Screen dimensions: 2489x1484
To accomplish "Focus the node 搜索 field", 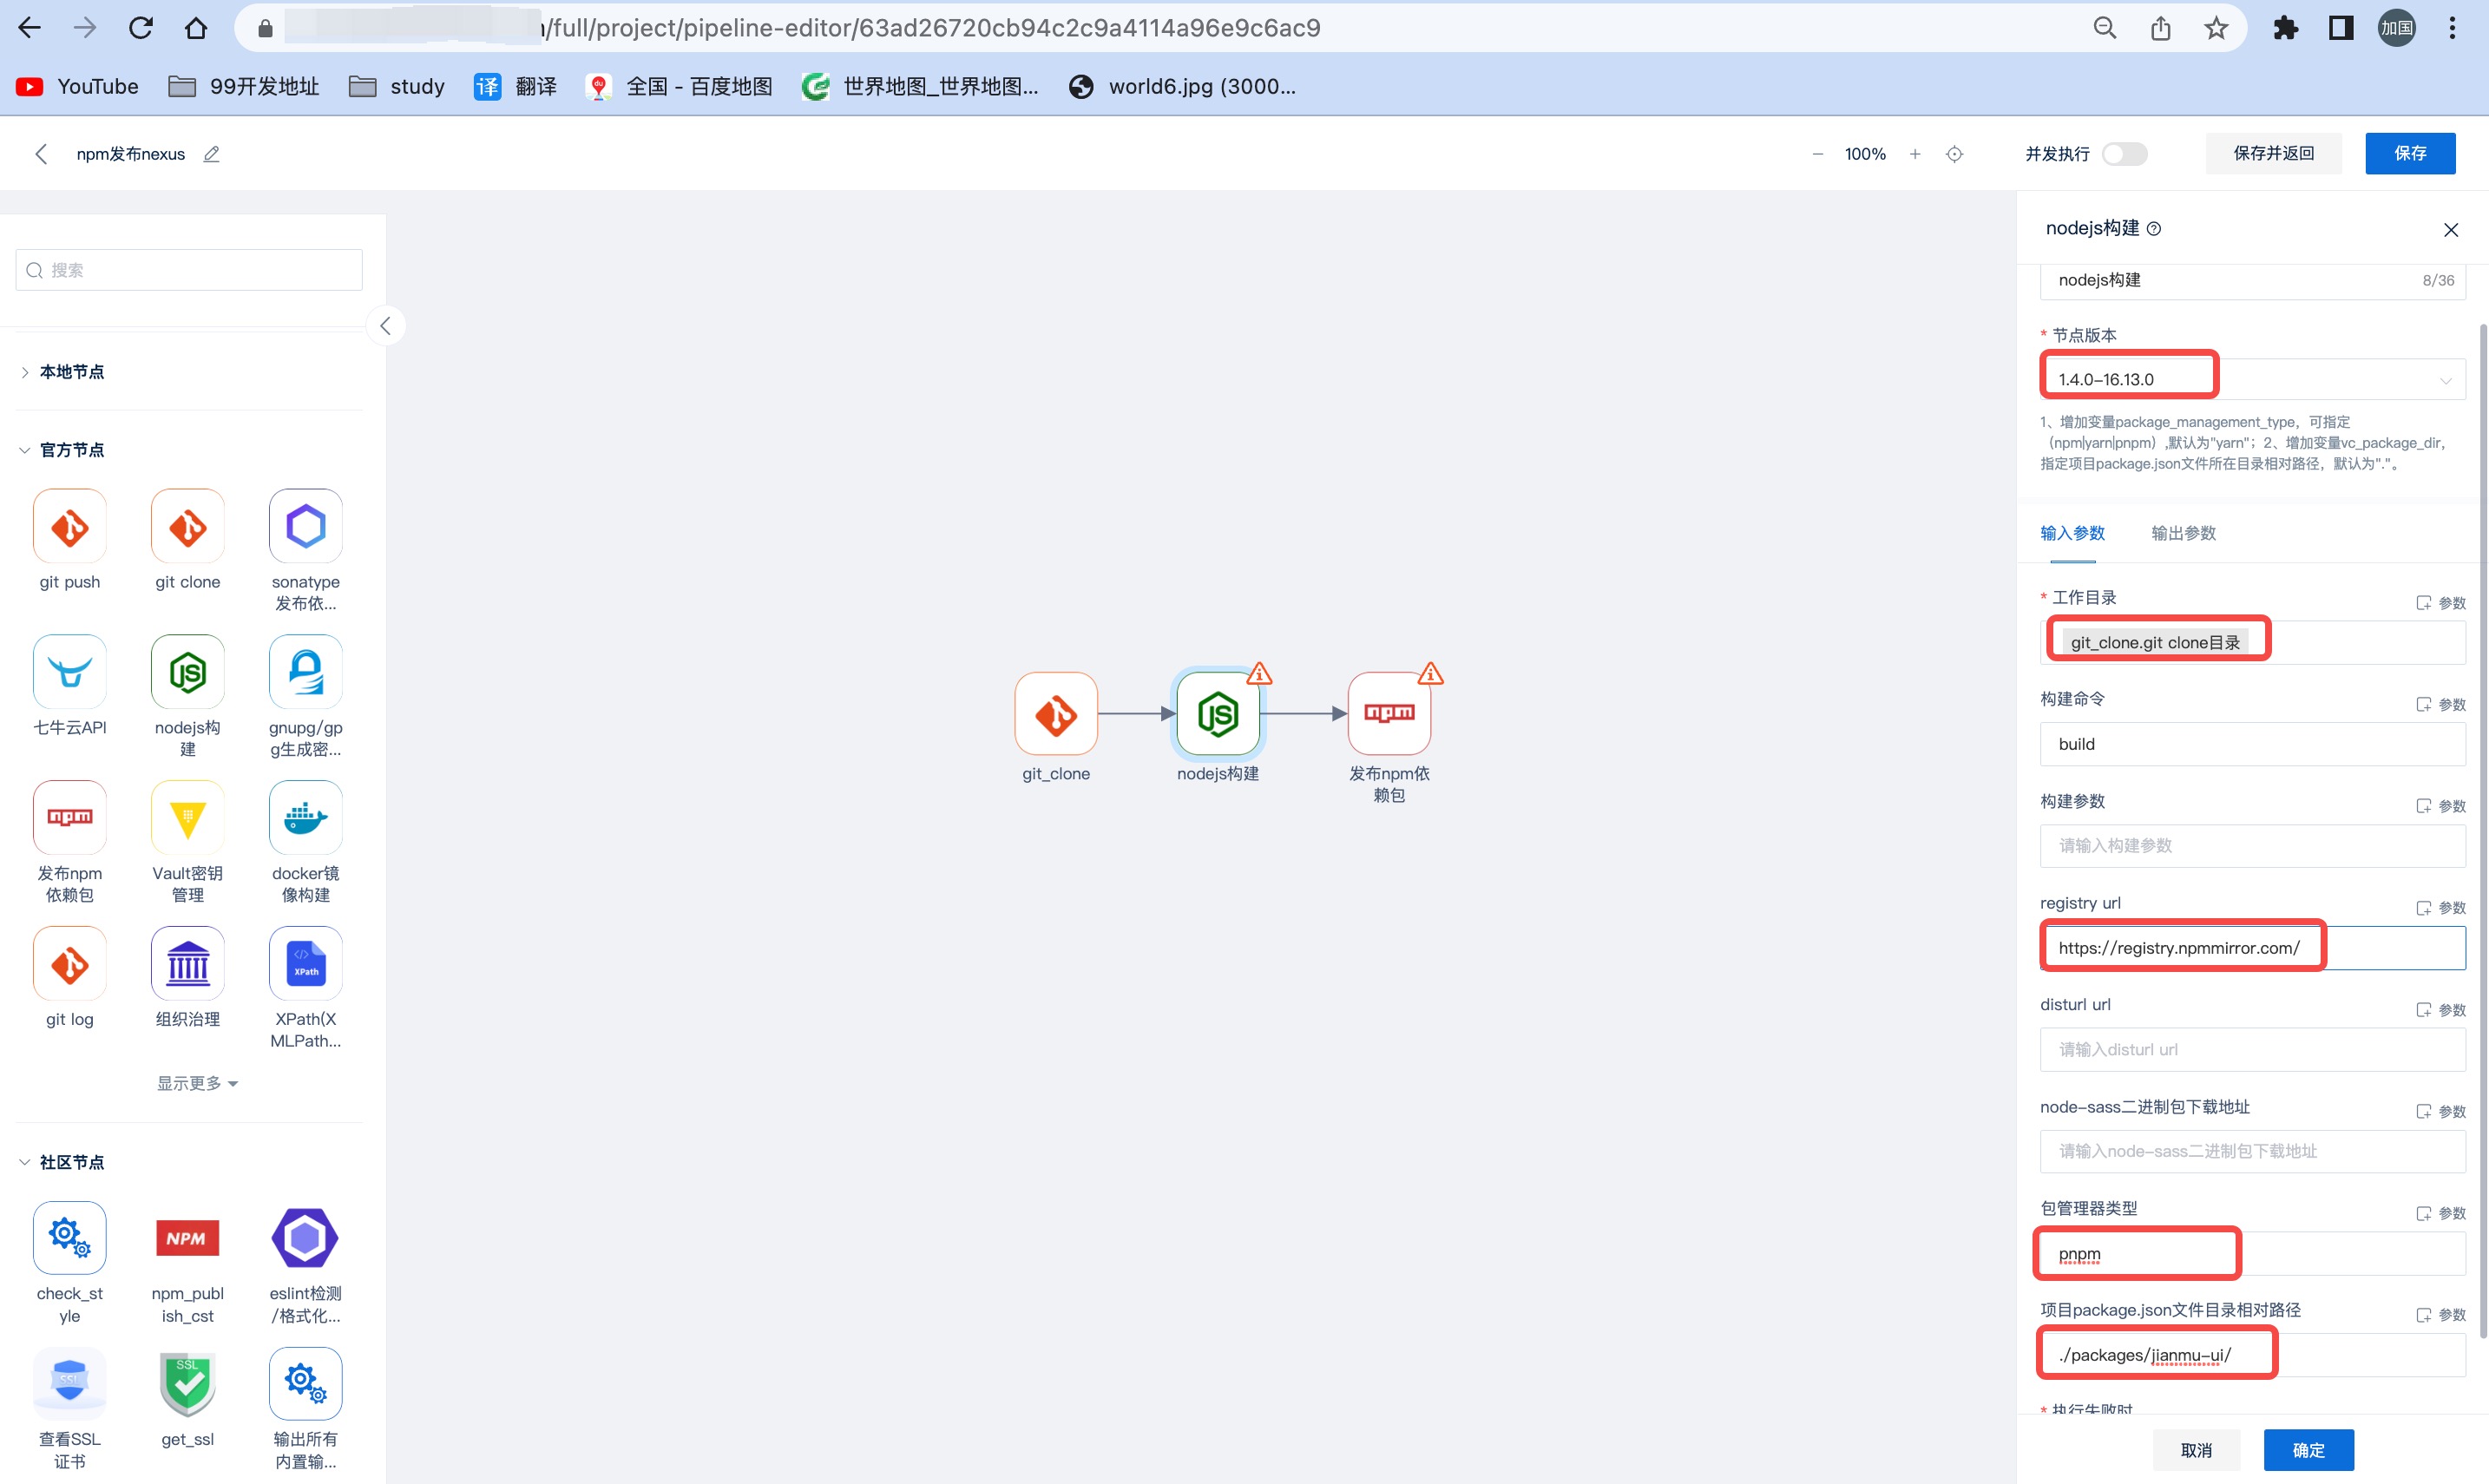I will coord(189,270).
